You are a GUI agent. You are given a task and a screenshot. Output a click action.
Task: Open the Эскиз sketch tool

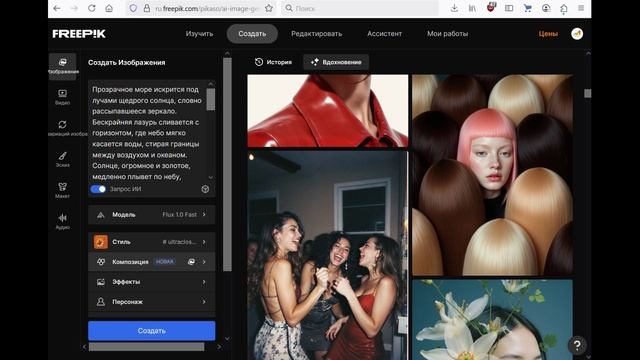pos(62,160)
